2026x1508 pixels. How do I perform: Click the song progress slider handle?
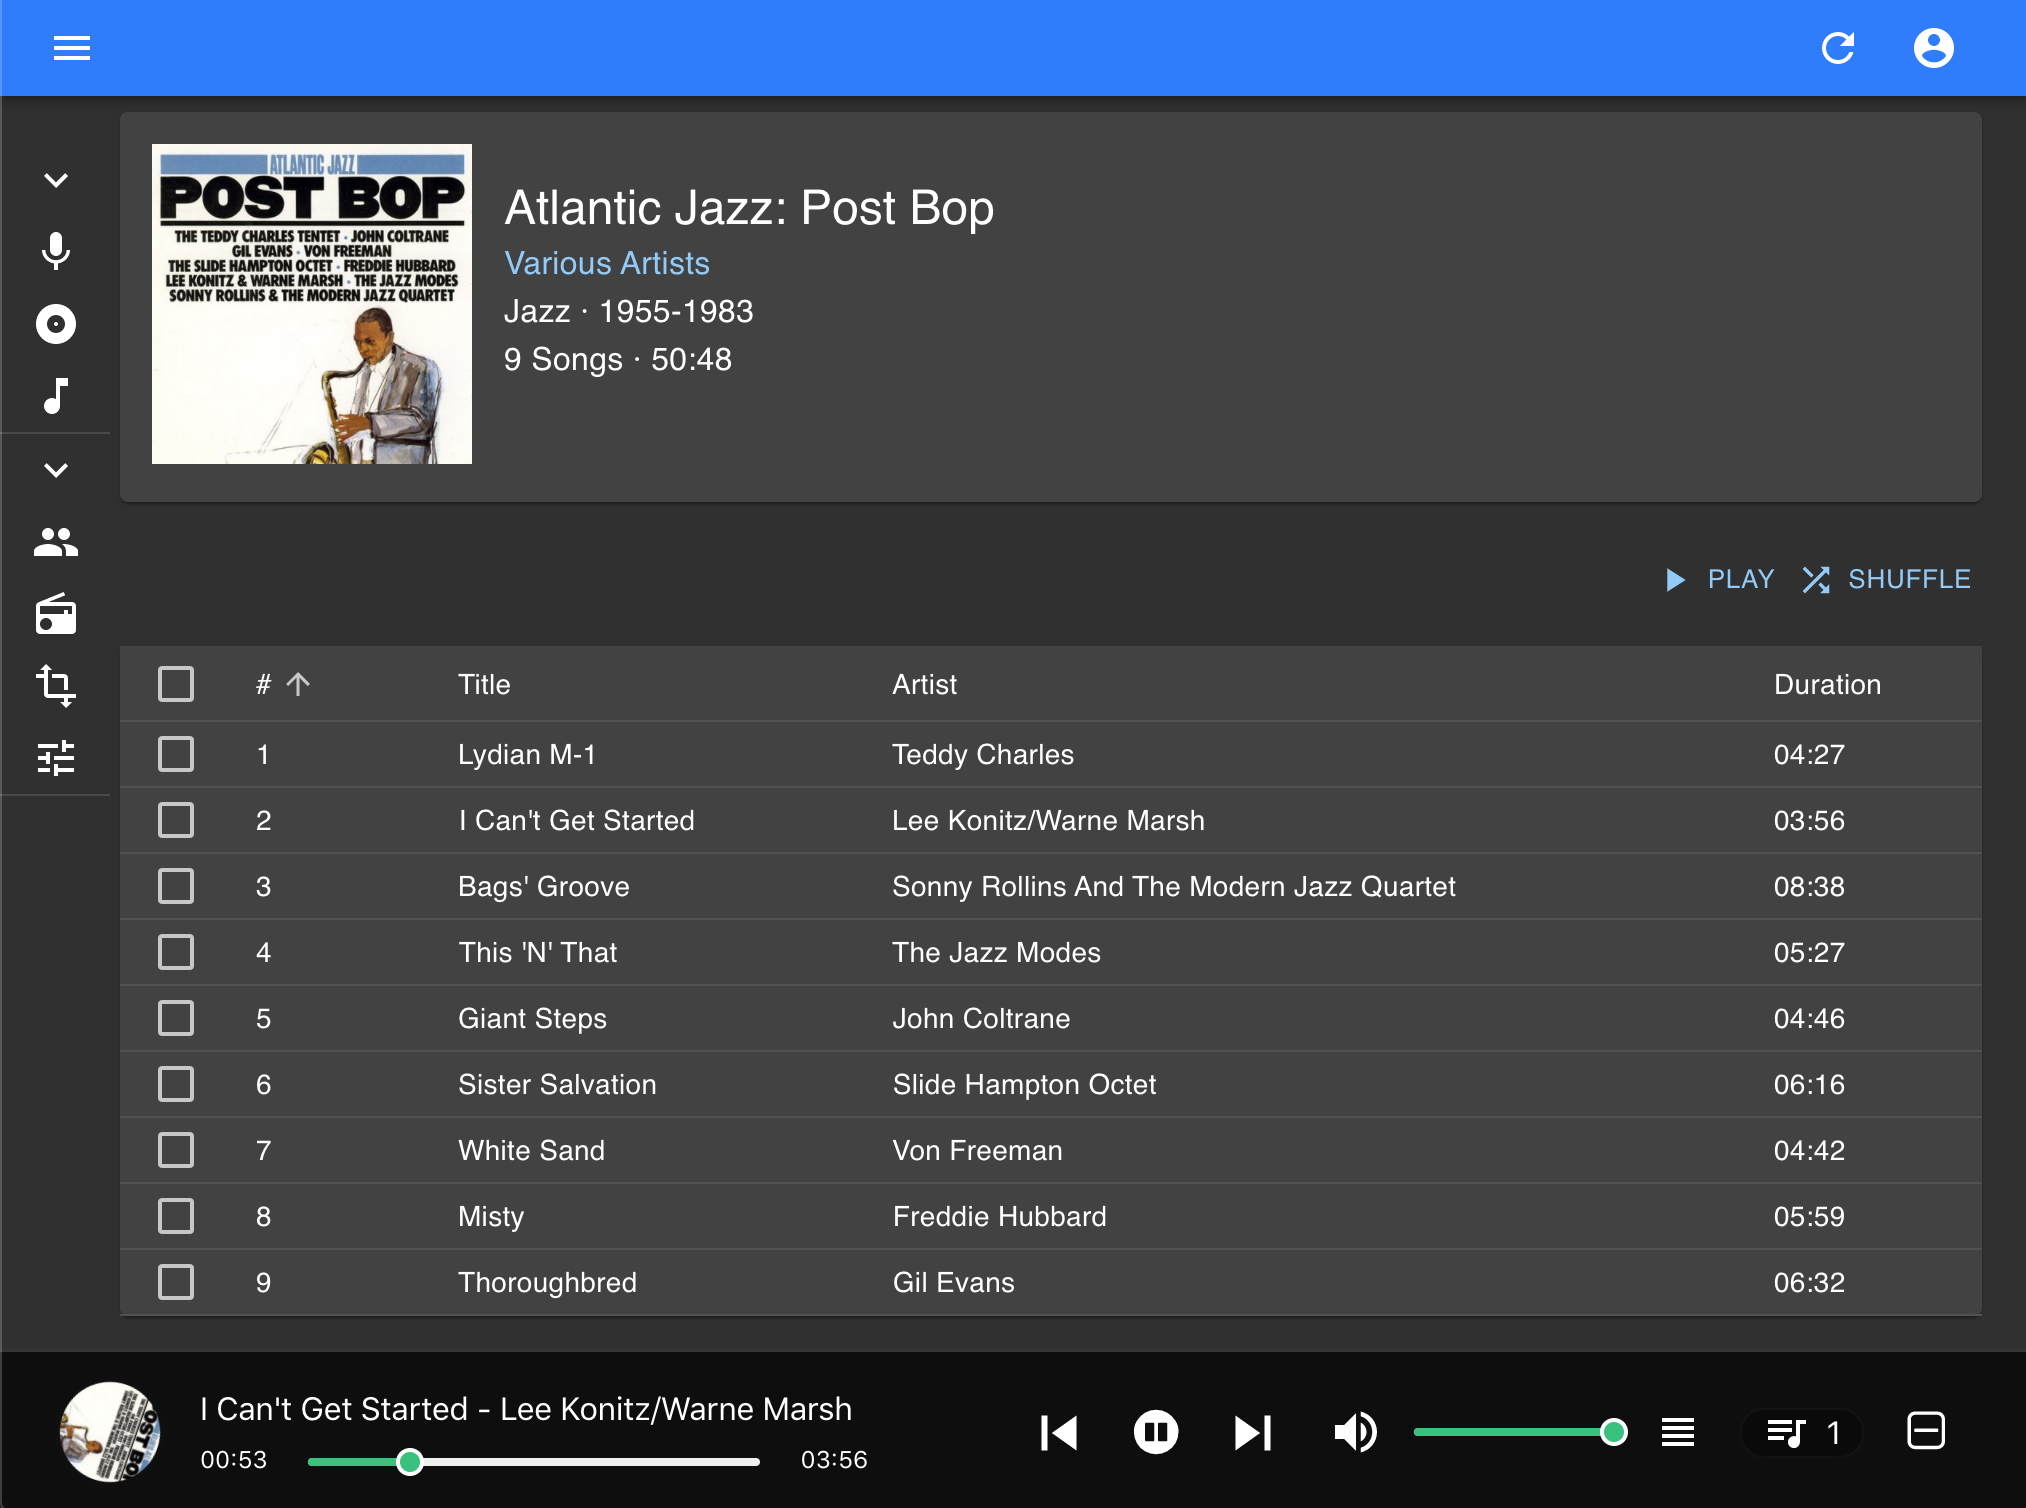pos(409,1461)
